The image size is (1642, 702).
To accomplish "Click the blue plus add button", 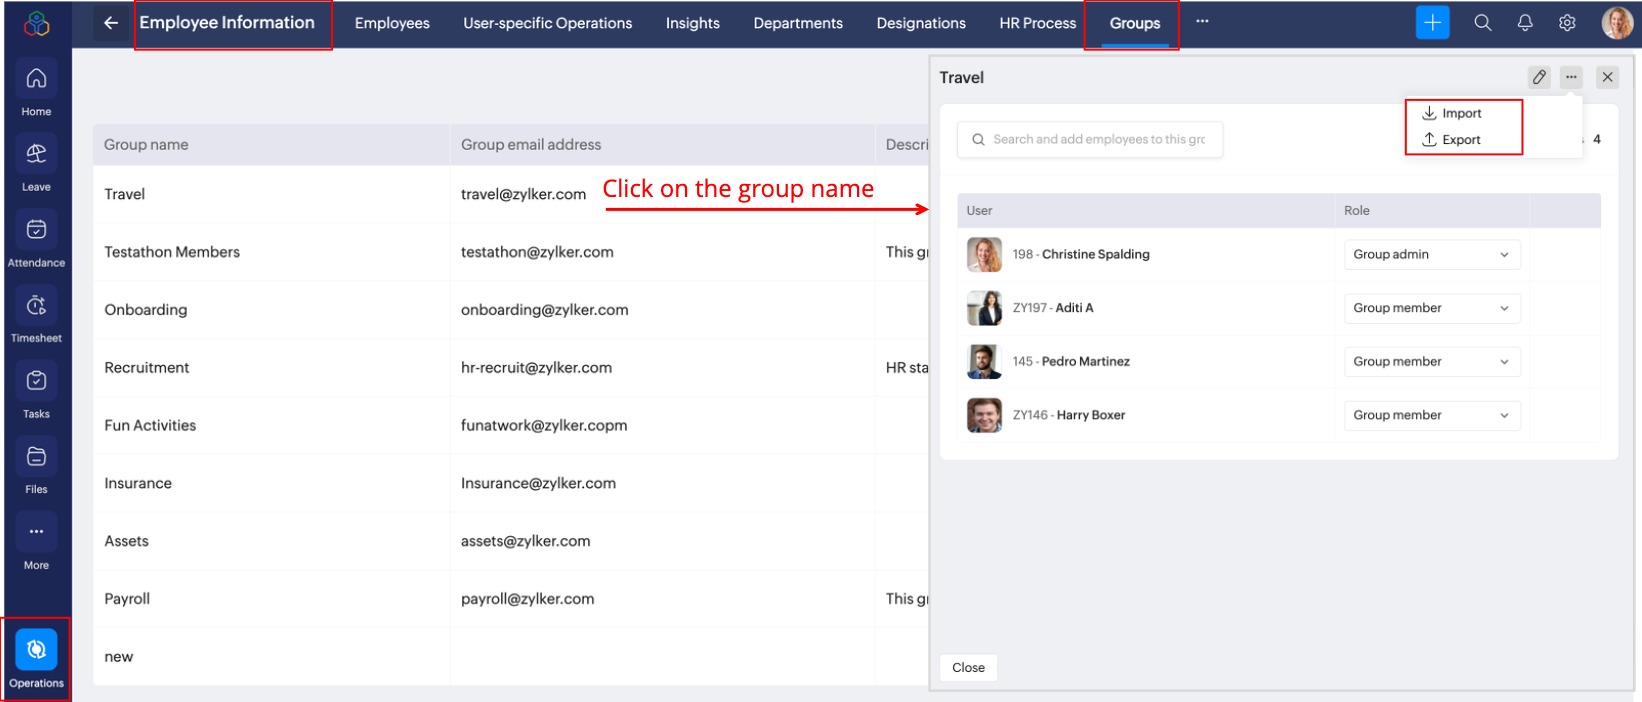I will point(1432,23).
